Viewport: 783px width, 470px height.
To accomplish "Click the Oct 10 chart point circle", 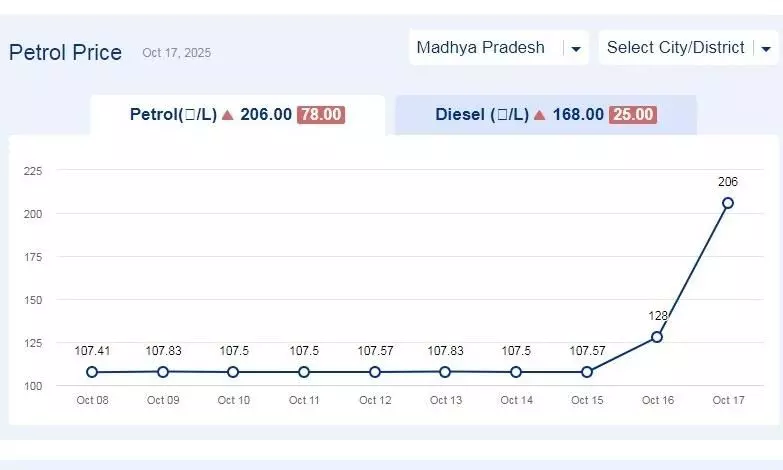I will click(233, 372).
